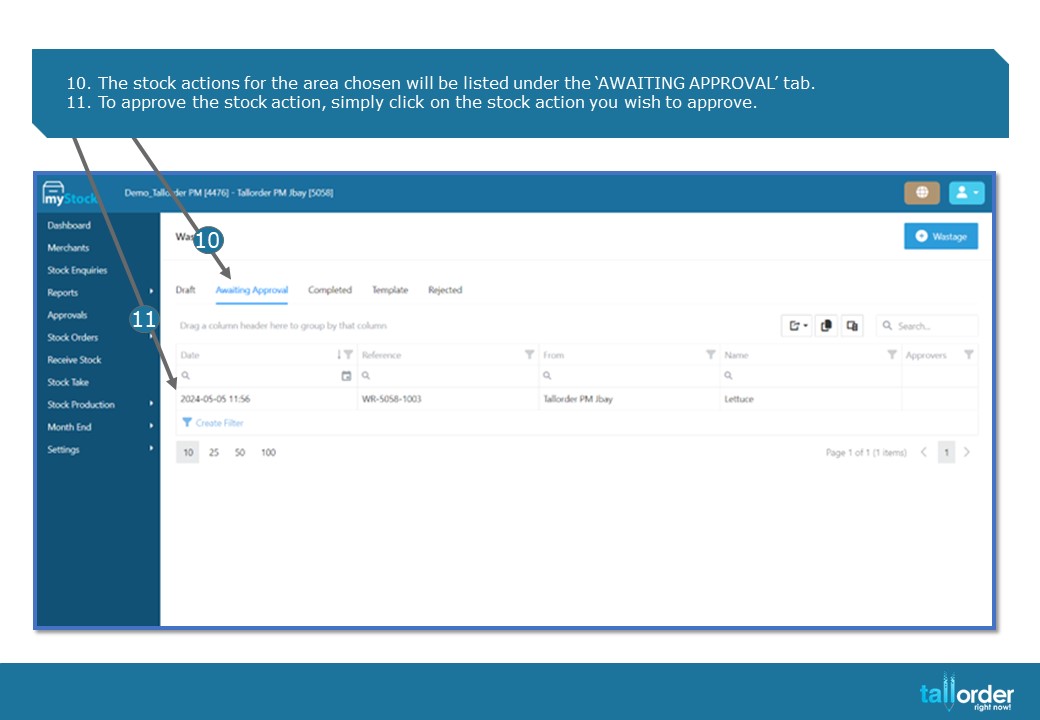The width and height of the screenshot is (1040, 720).
Task: Switch to the Rejected tab
Action: 445,290
